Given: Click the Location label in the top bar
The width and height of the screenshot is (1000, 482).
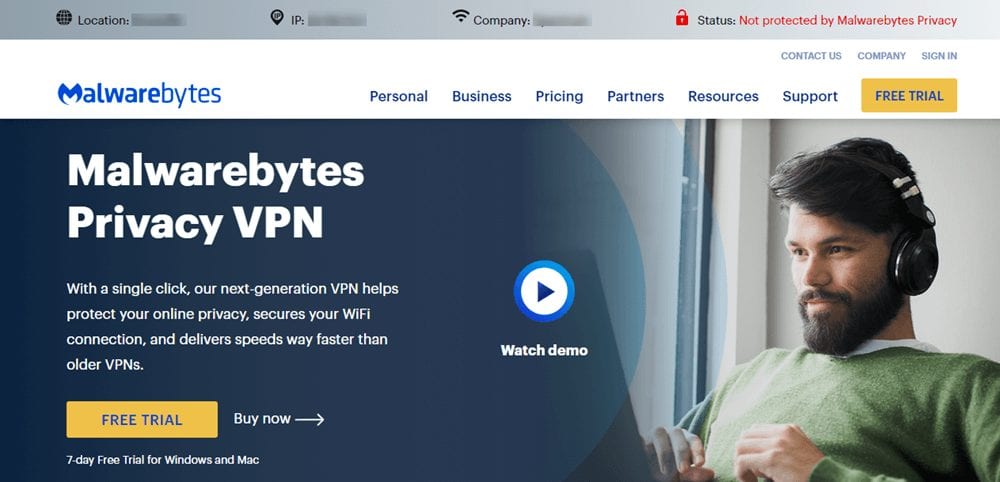Looking at the screenshot, I should [103, 20].
